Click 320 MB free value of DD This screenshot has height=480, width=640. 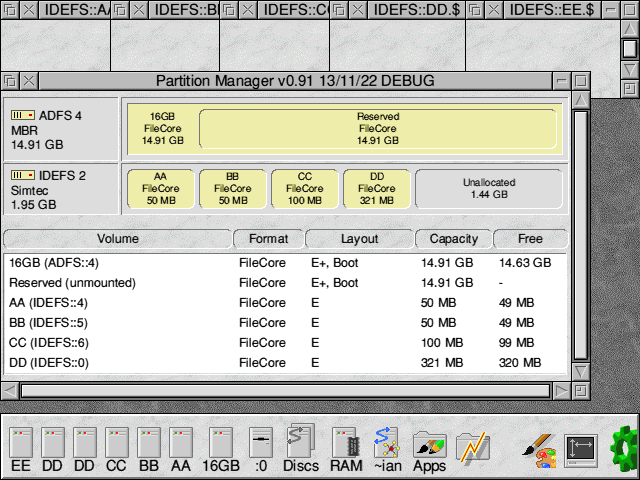(520, 363)
